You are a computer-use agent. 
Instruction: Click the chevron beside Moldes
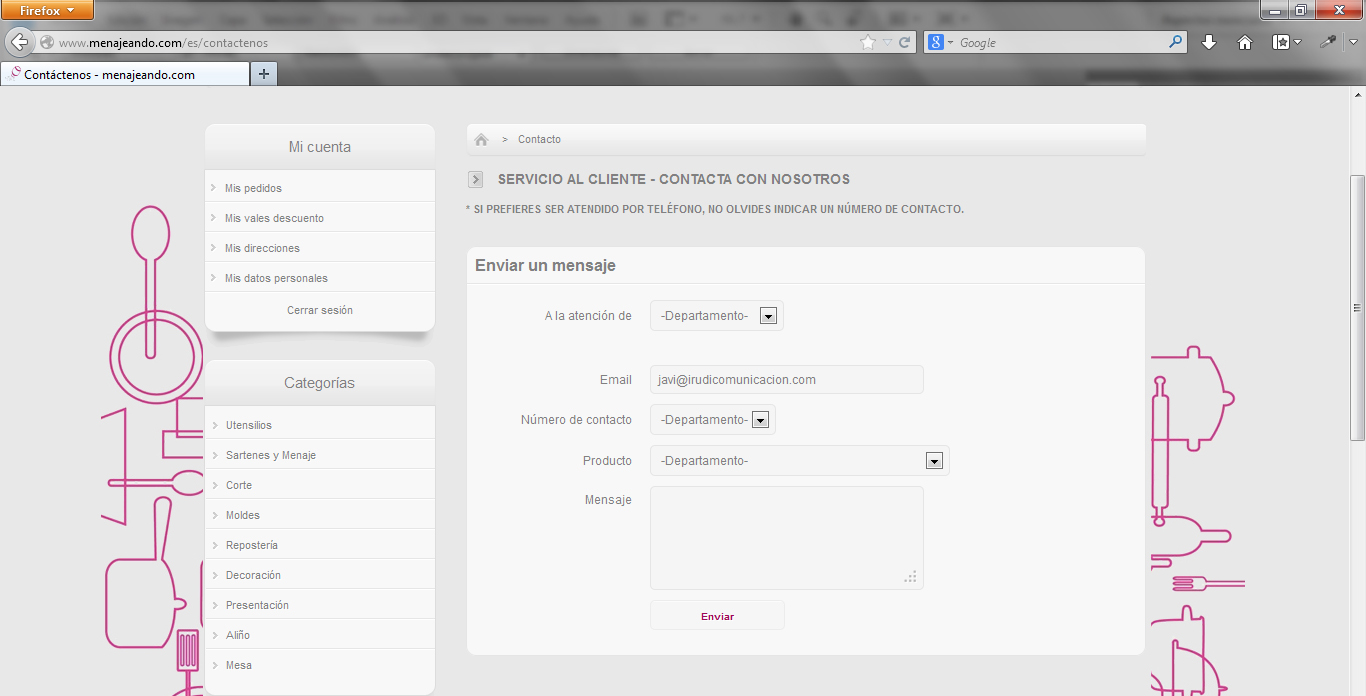(x=214, y=515)
